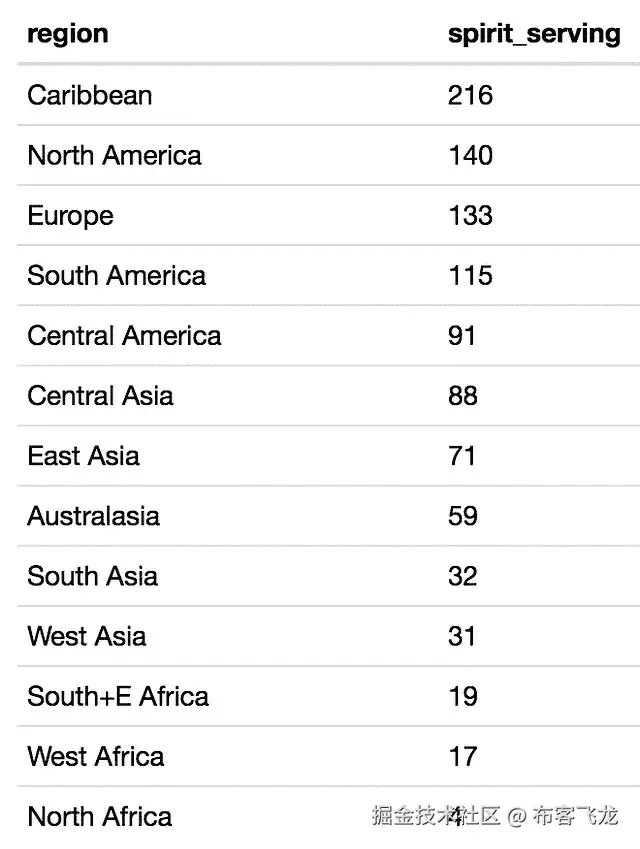The image size is (640, 849).
Task: Select the Australasia region cell
Action: click(x=93, y=516)
